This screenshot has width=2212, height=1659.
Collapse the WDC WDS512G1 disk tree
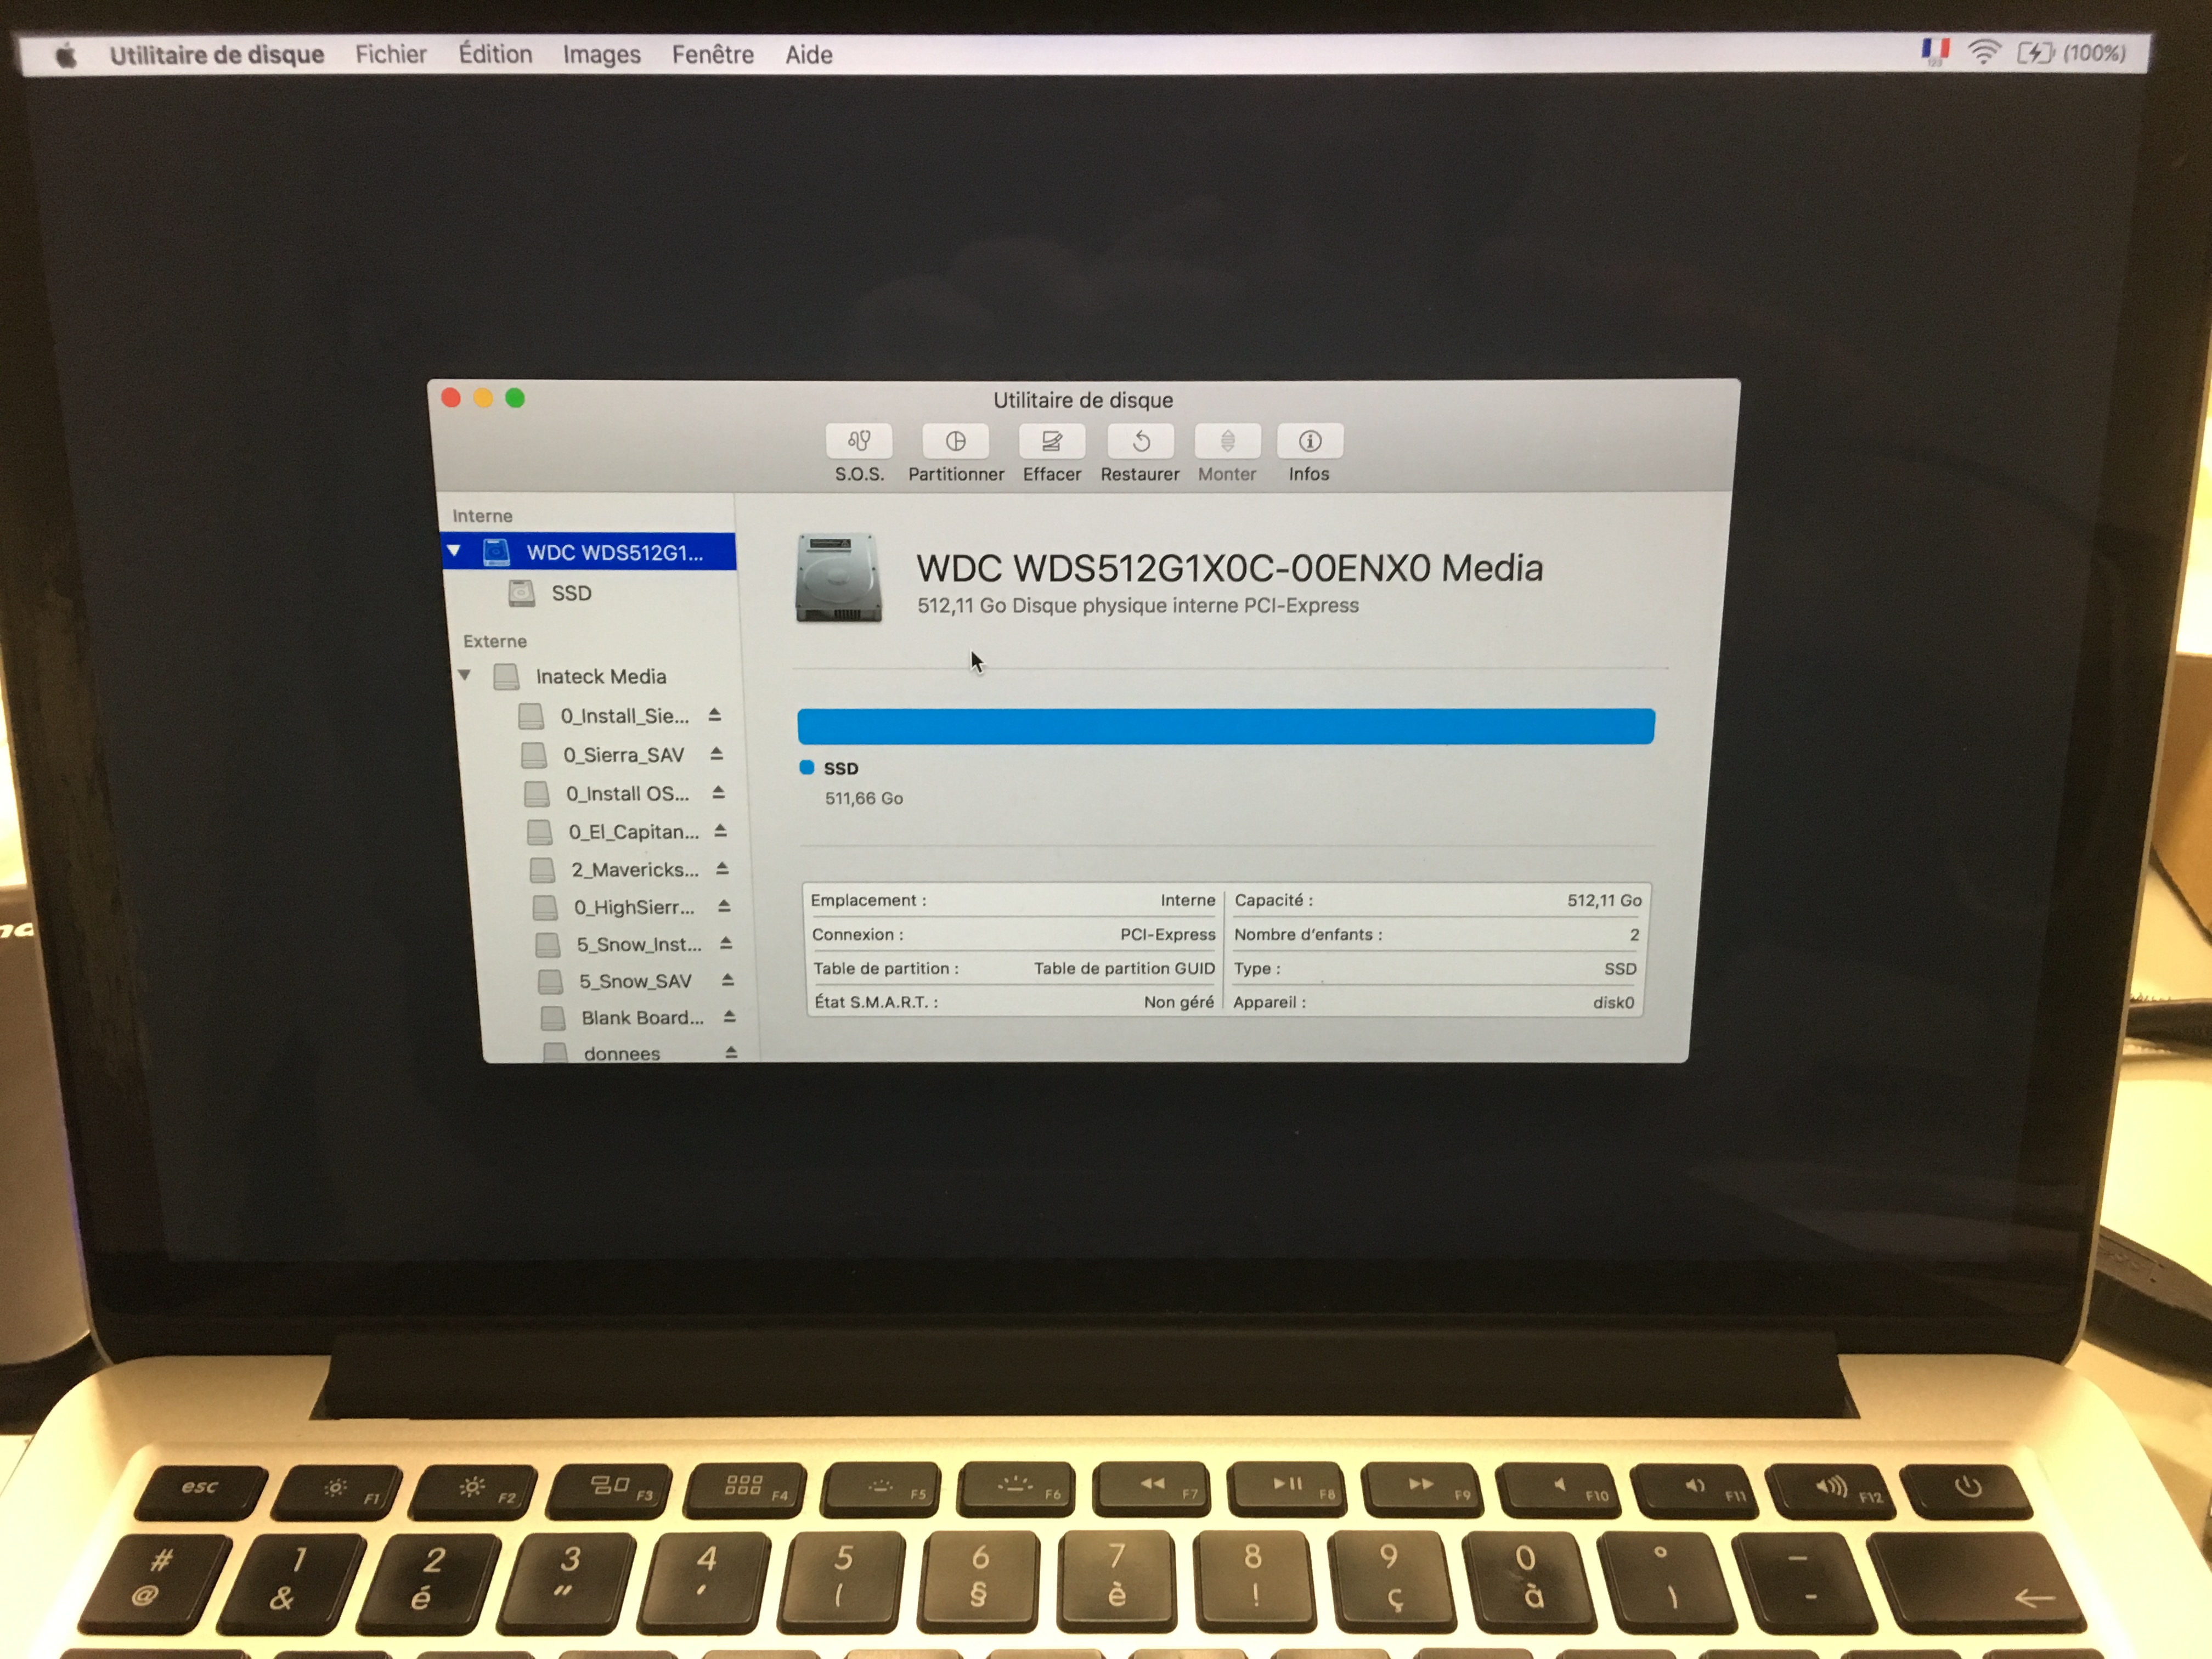tap(454, 551)
